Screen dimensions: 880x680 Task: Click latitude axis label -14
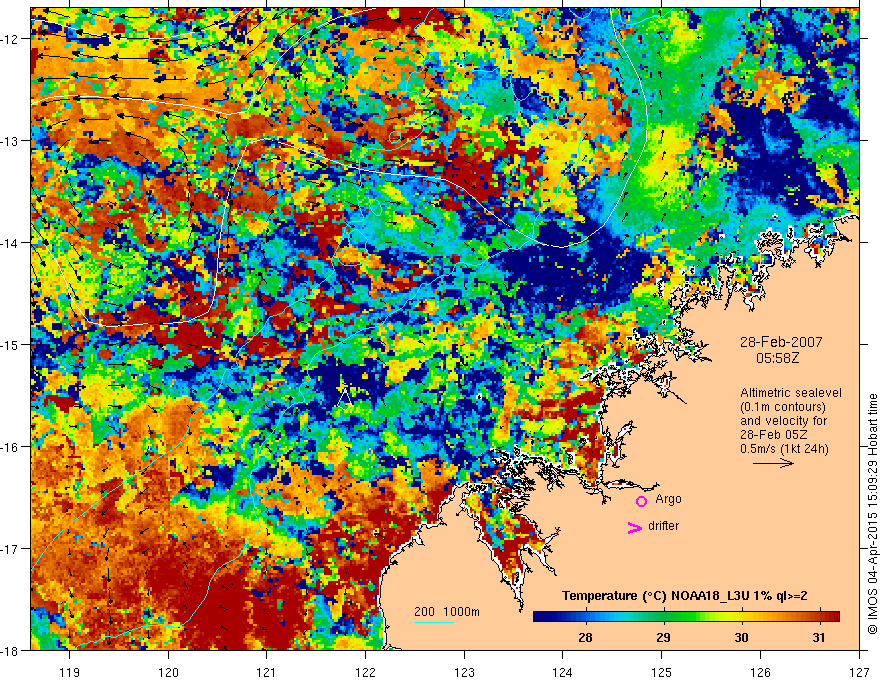coord(10,243)
